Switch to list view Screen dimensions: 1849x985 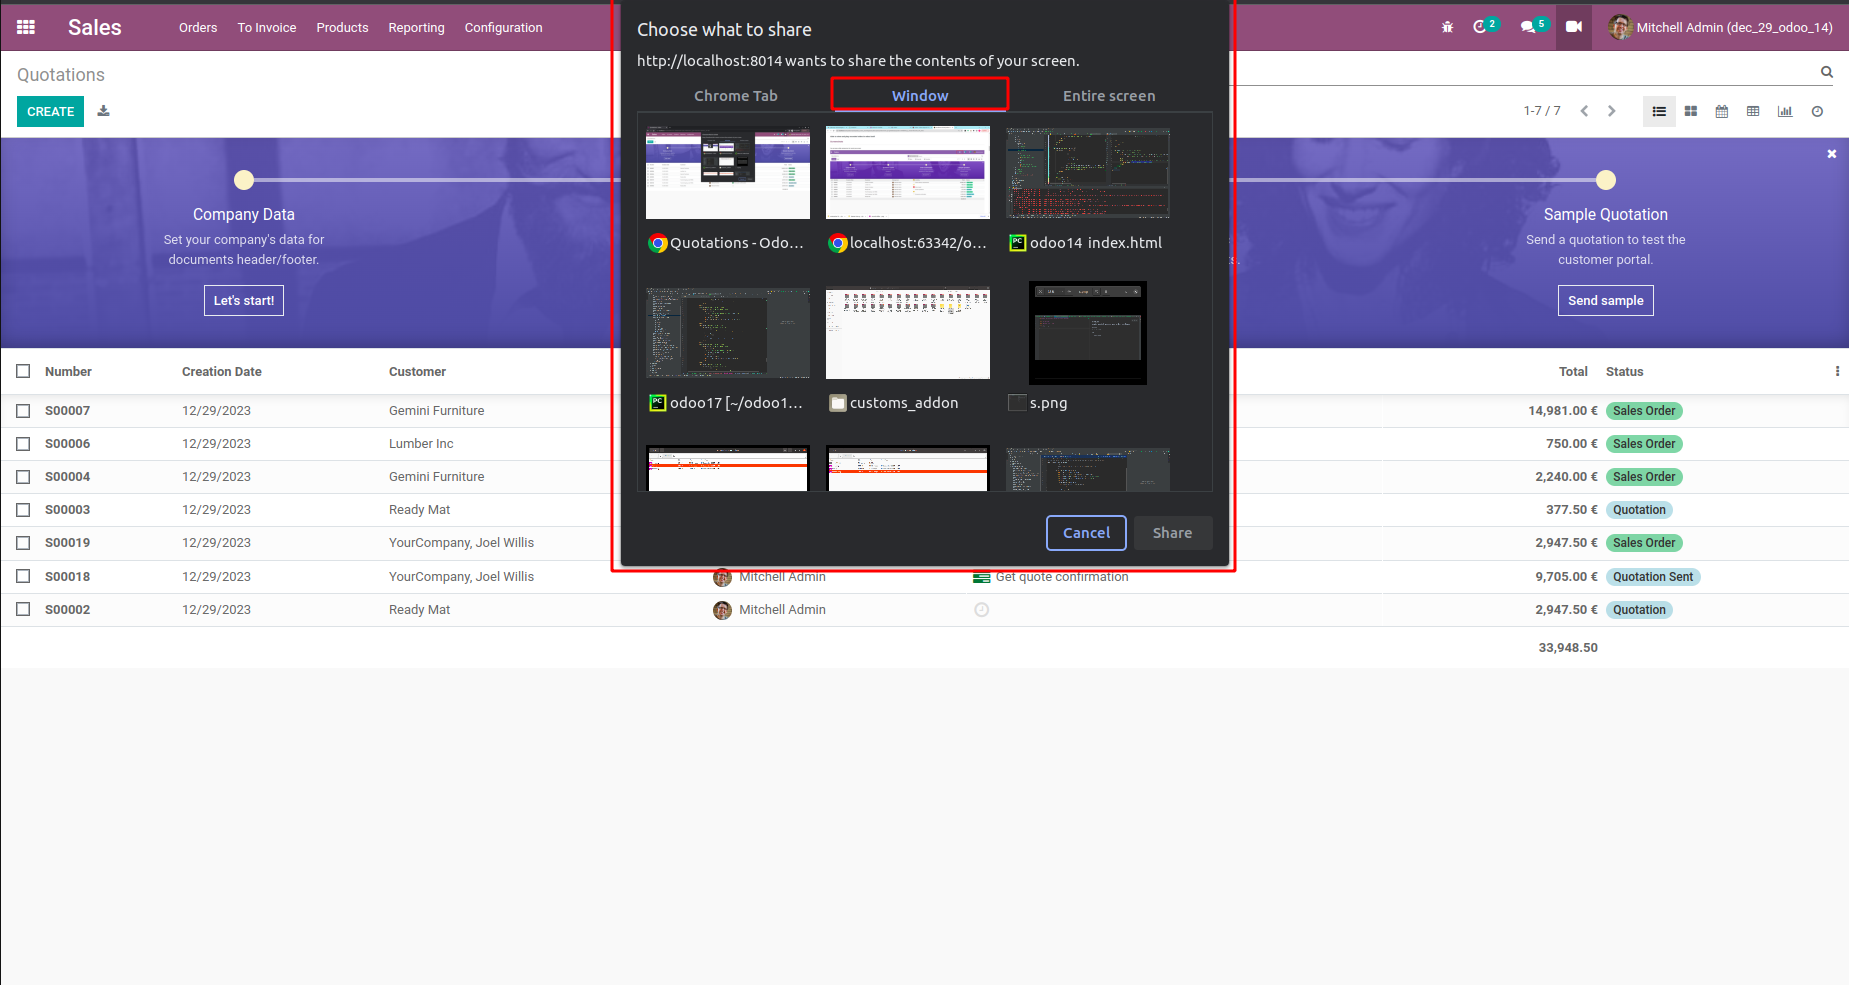[1659, 111]
